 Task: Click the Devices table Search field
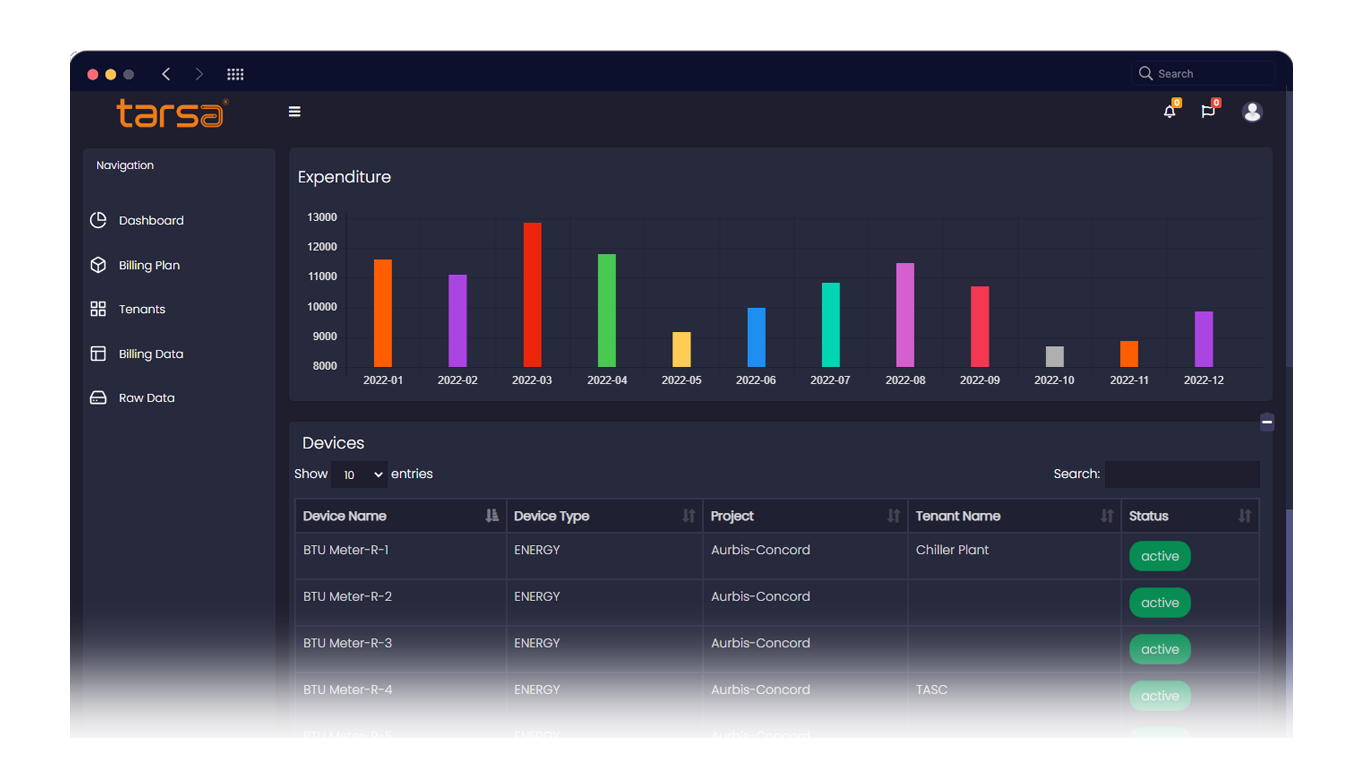click(1181, 474)
